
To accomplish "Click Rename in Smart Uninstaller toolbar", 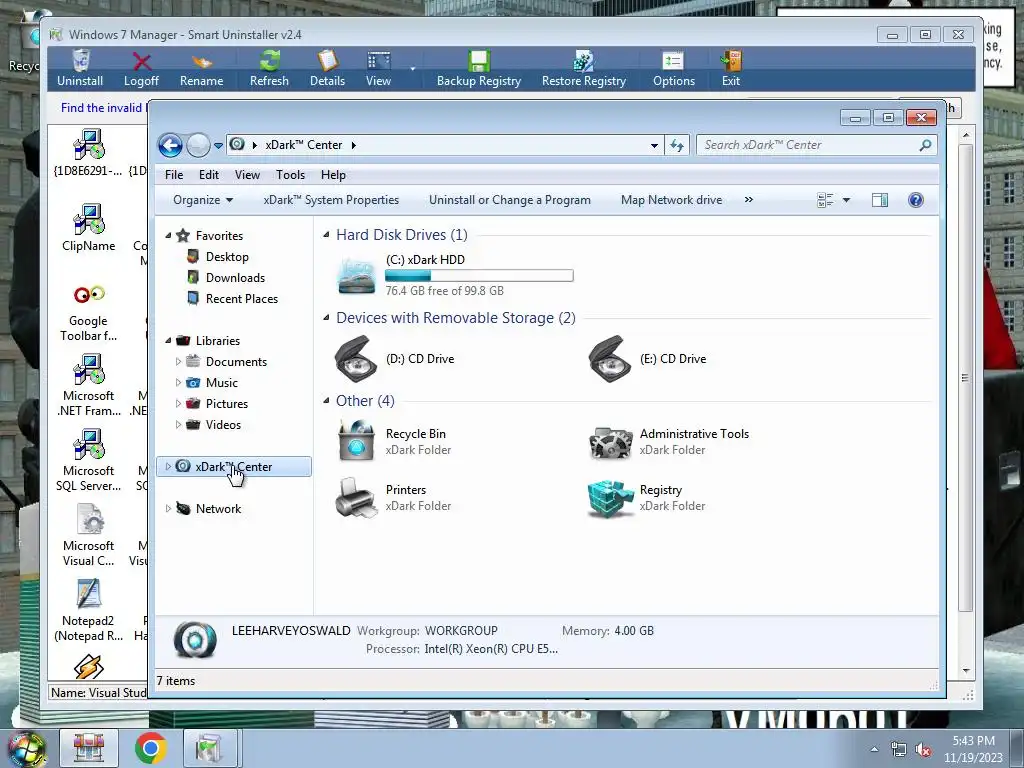I will (201, 69).
